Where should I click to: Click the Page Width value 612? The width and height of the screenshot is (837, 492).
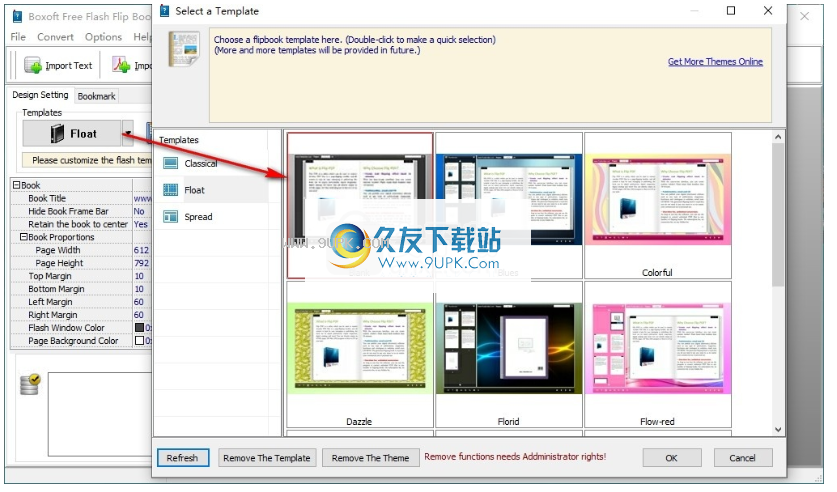pyautogui.click(x=141, y=250)
